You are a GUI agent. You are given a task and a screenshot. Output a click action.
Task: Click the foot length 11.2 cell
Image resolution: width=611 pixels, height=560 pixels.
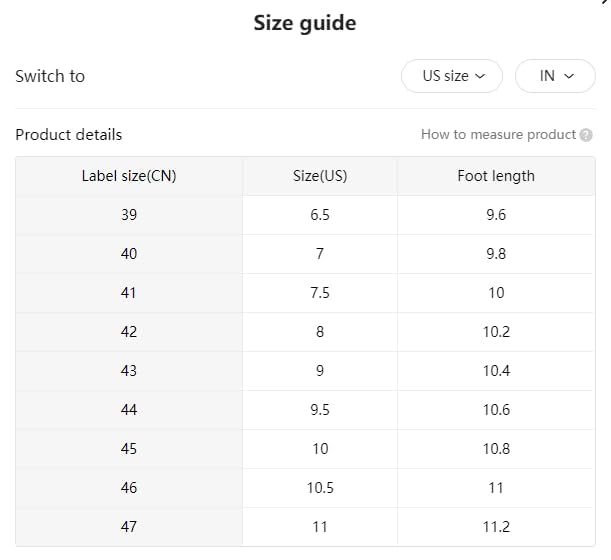pyautogui.click(x=496, y=527)
